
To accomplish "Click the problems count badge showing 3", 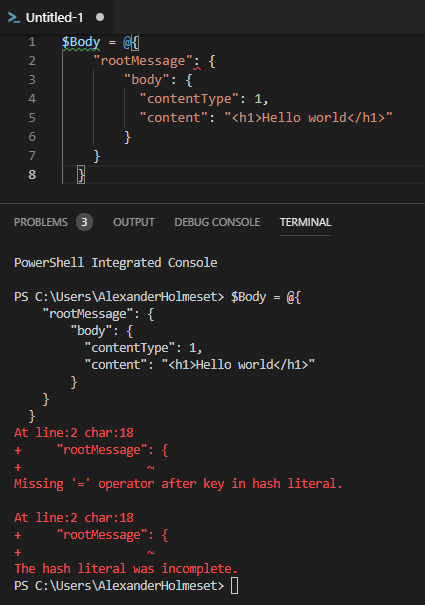I will (x=84, y=222).
